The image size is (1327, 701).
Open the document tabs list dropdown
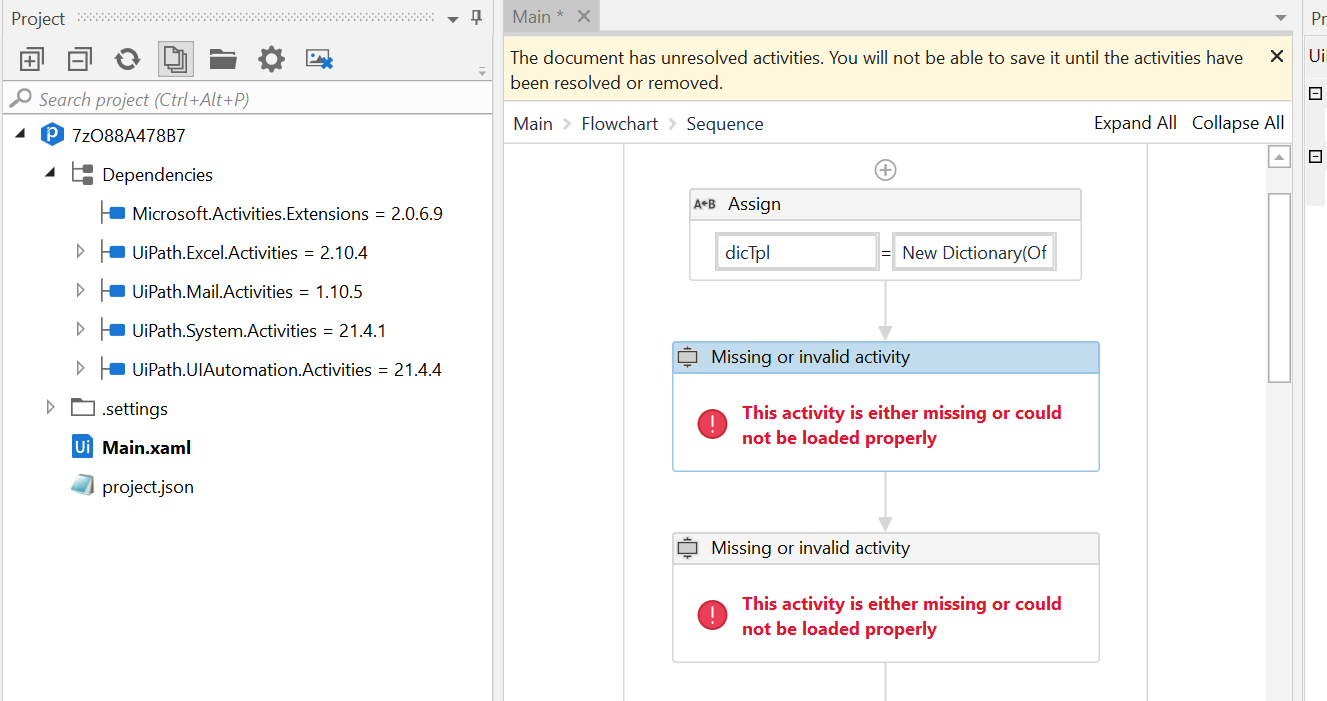[1282, 18]
